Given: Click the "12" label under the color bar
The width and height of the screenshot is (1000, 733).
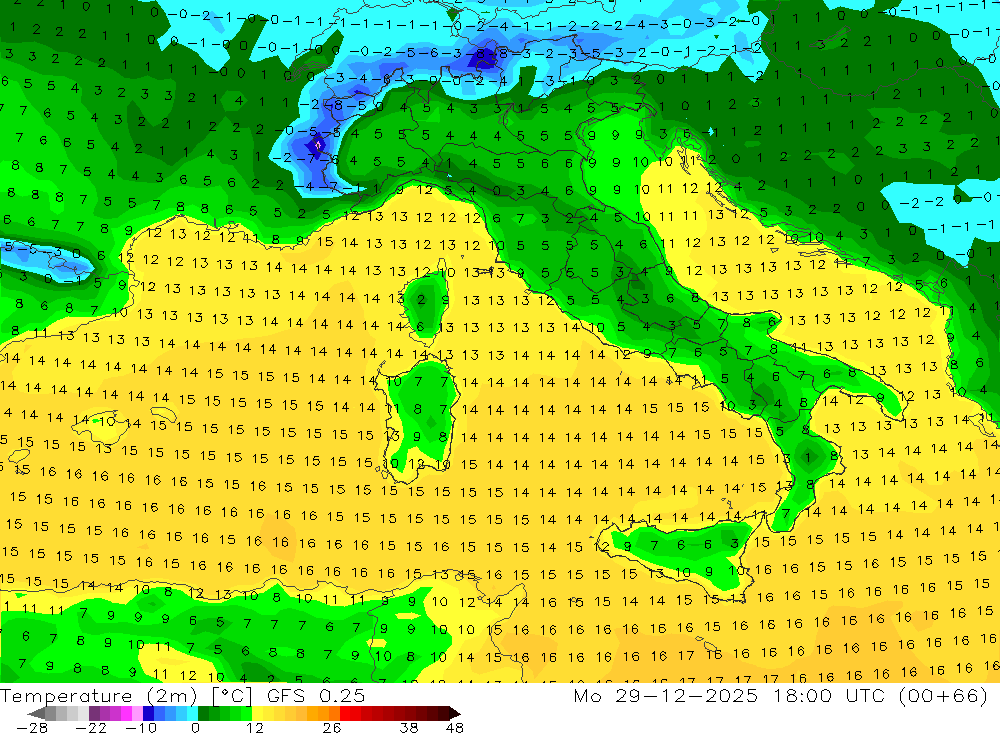Looking at the screenshot, I should coord(255,727).
